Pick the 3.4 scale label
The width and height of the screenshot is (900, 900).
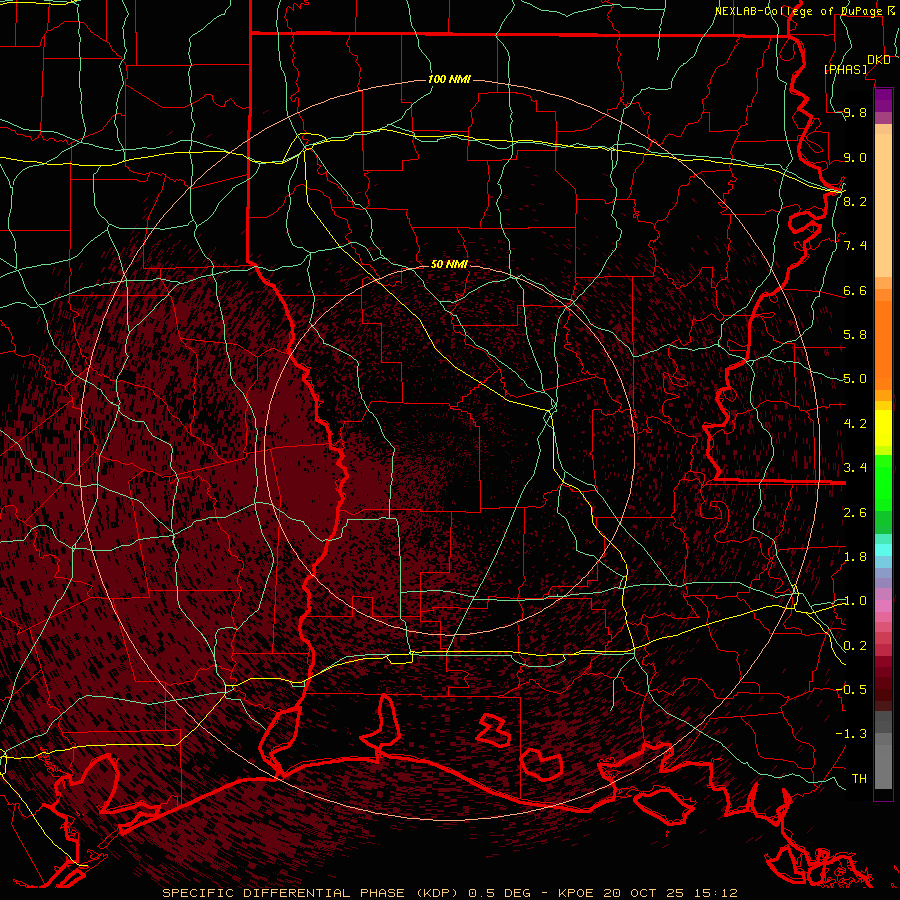click(x=855, y=468)
